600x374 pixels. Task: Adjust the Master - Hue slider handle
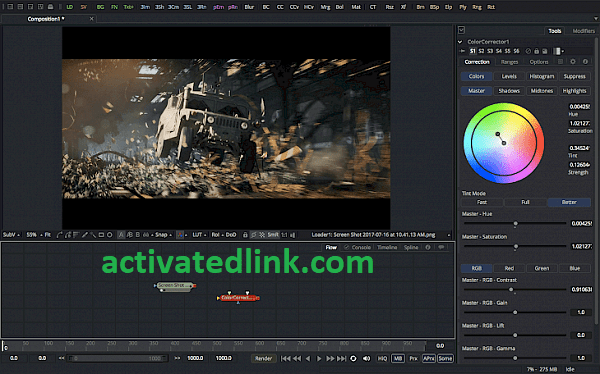pos(516,223)
